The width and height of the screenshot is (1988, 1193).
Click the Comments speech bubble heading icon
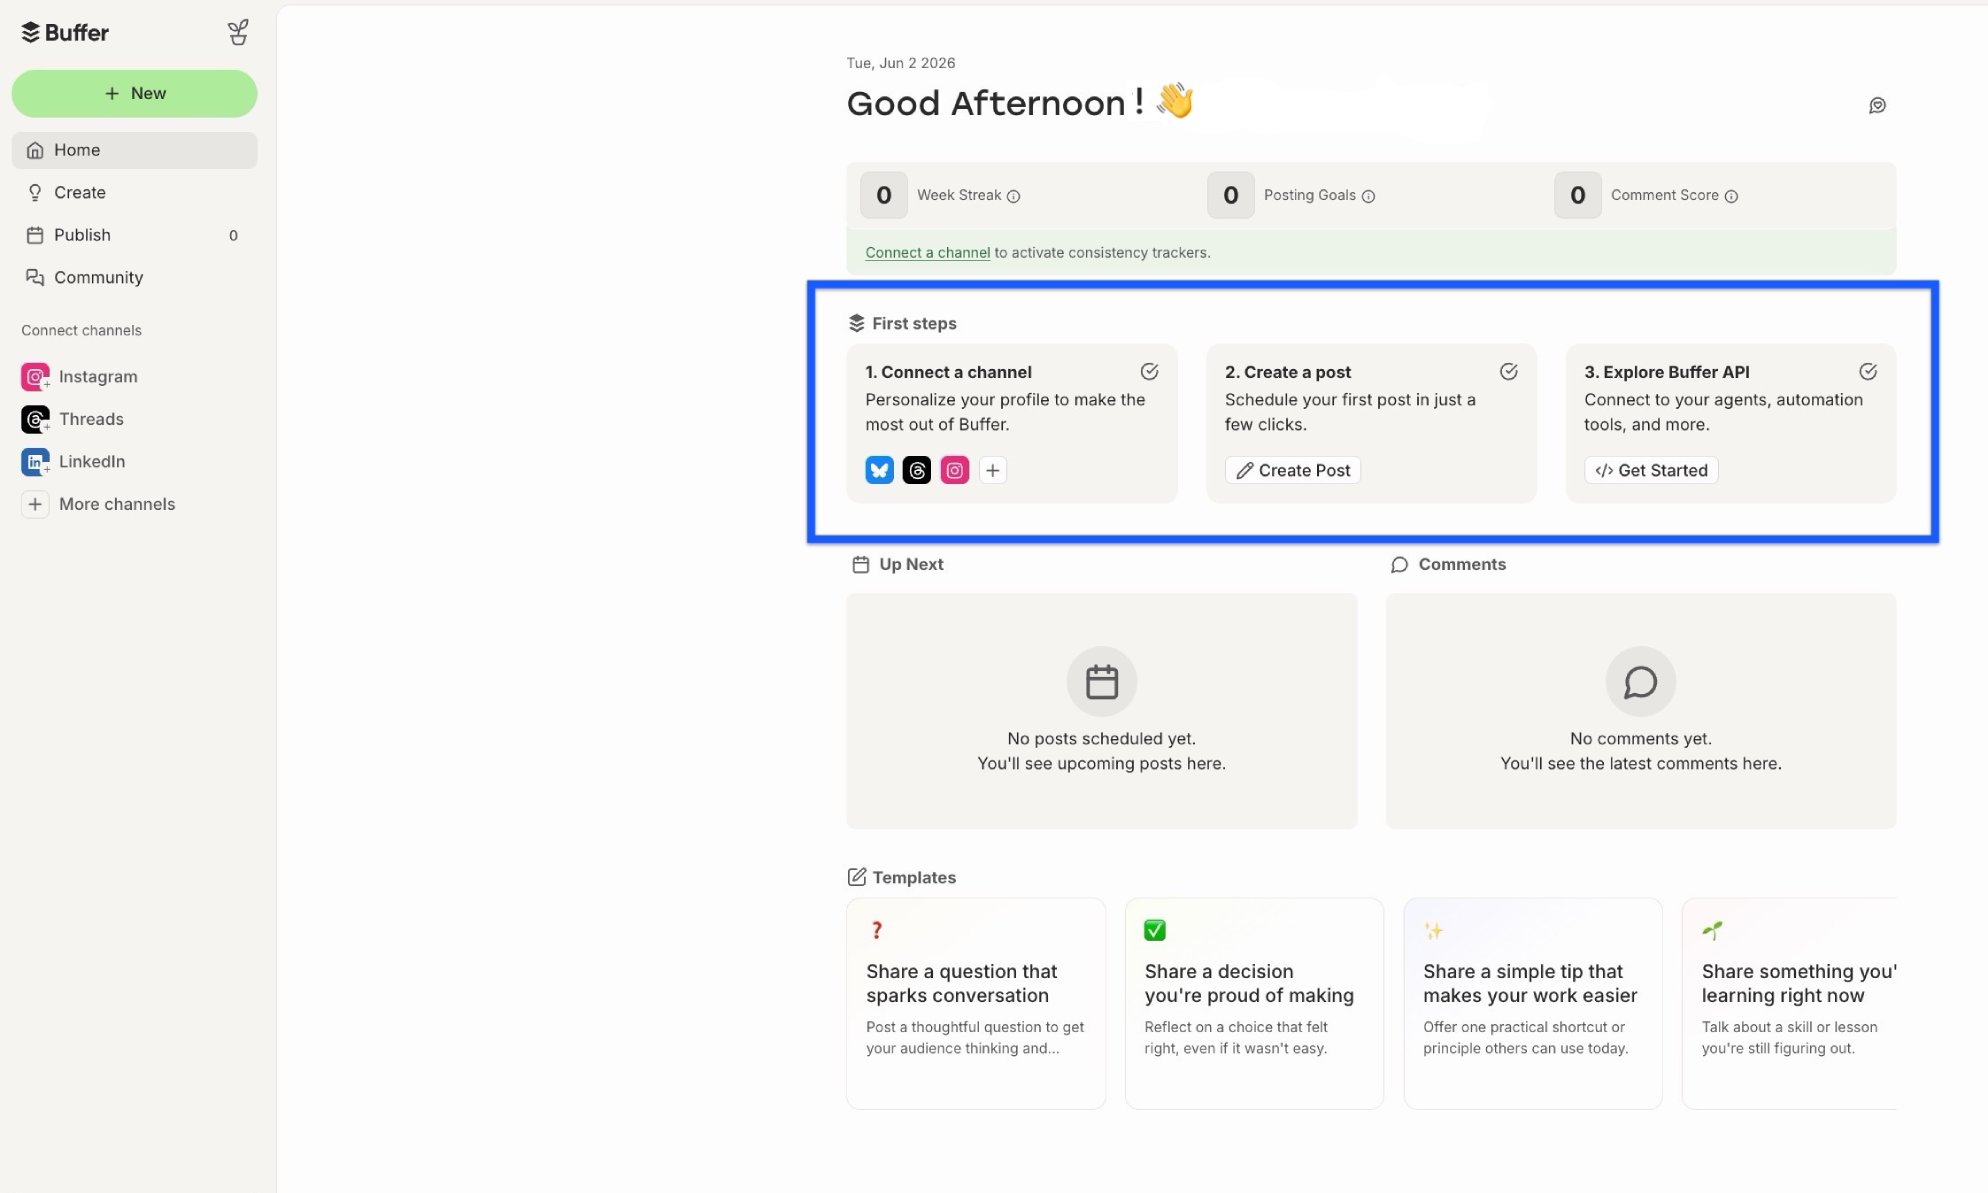1399,565
